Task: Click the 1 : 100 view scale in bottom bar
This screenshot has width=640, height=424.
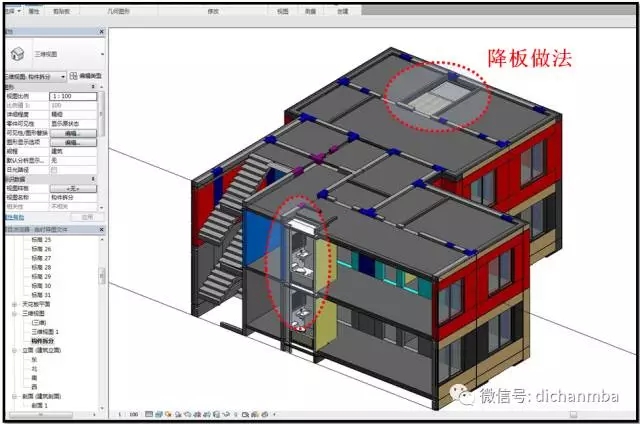Action: pyautogui.click(x=128, y=413)
